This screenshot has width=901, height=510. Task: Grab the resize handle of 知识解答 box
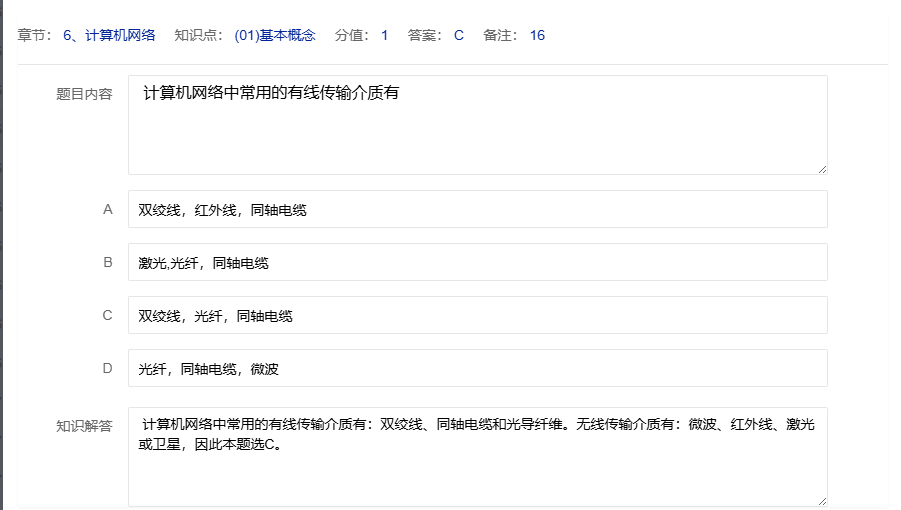(x=822, y=501)
